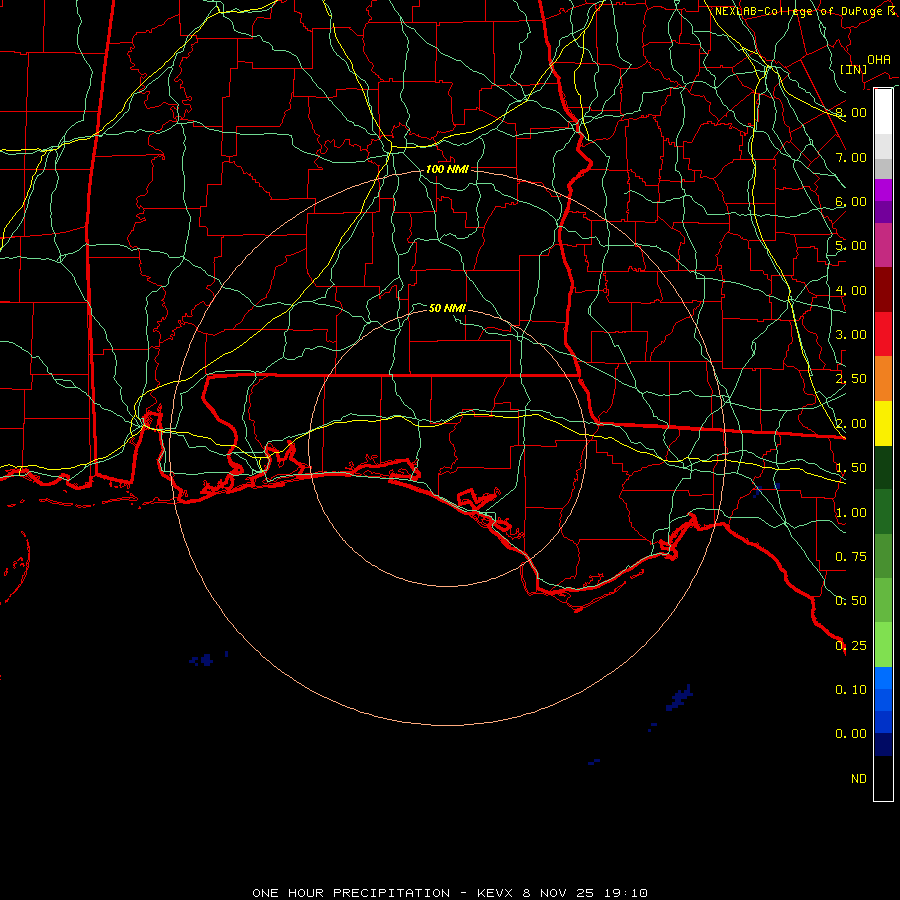The image size is (900, 900).
Task: Click the 100 NMI range ring label
Action: [446, 170]
